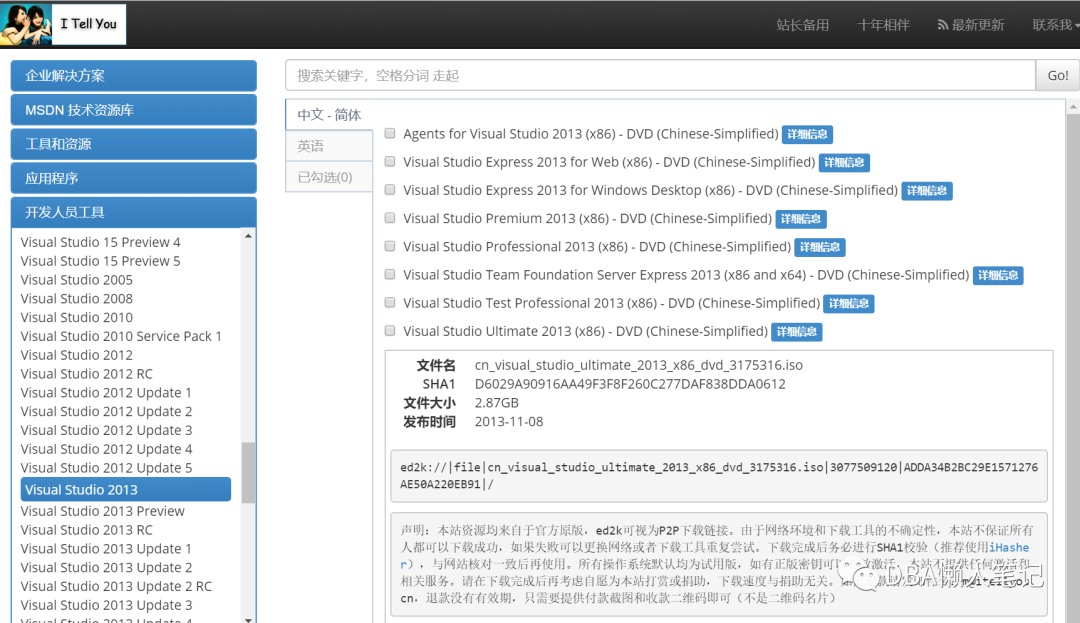Select Visual Studio 2012 RC
The height and width of the screenshot is (623, 1080).
87,374
